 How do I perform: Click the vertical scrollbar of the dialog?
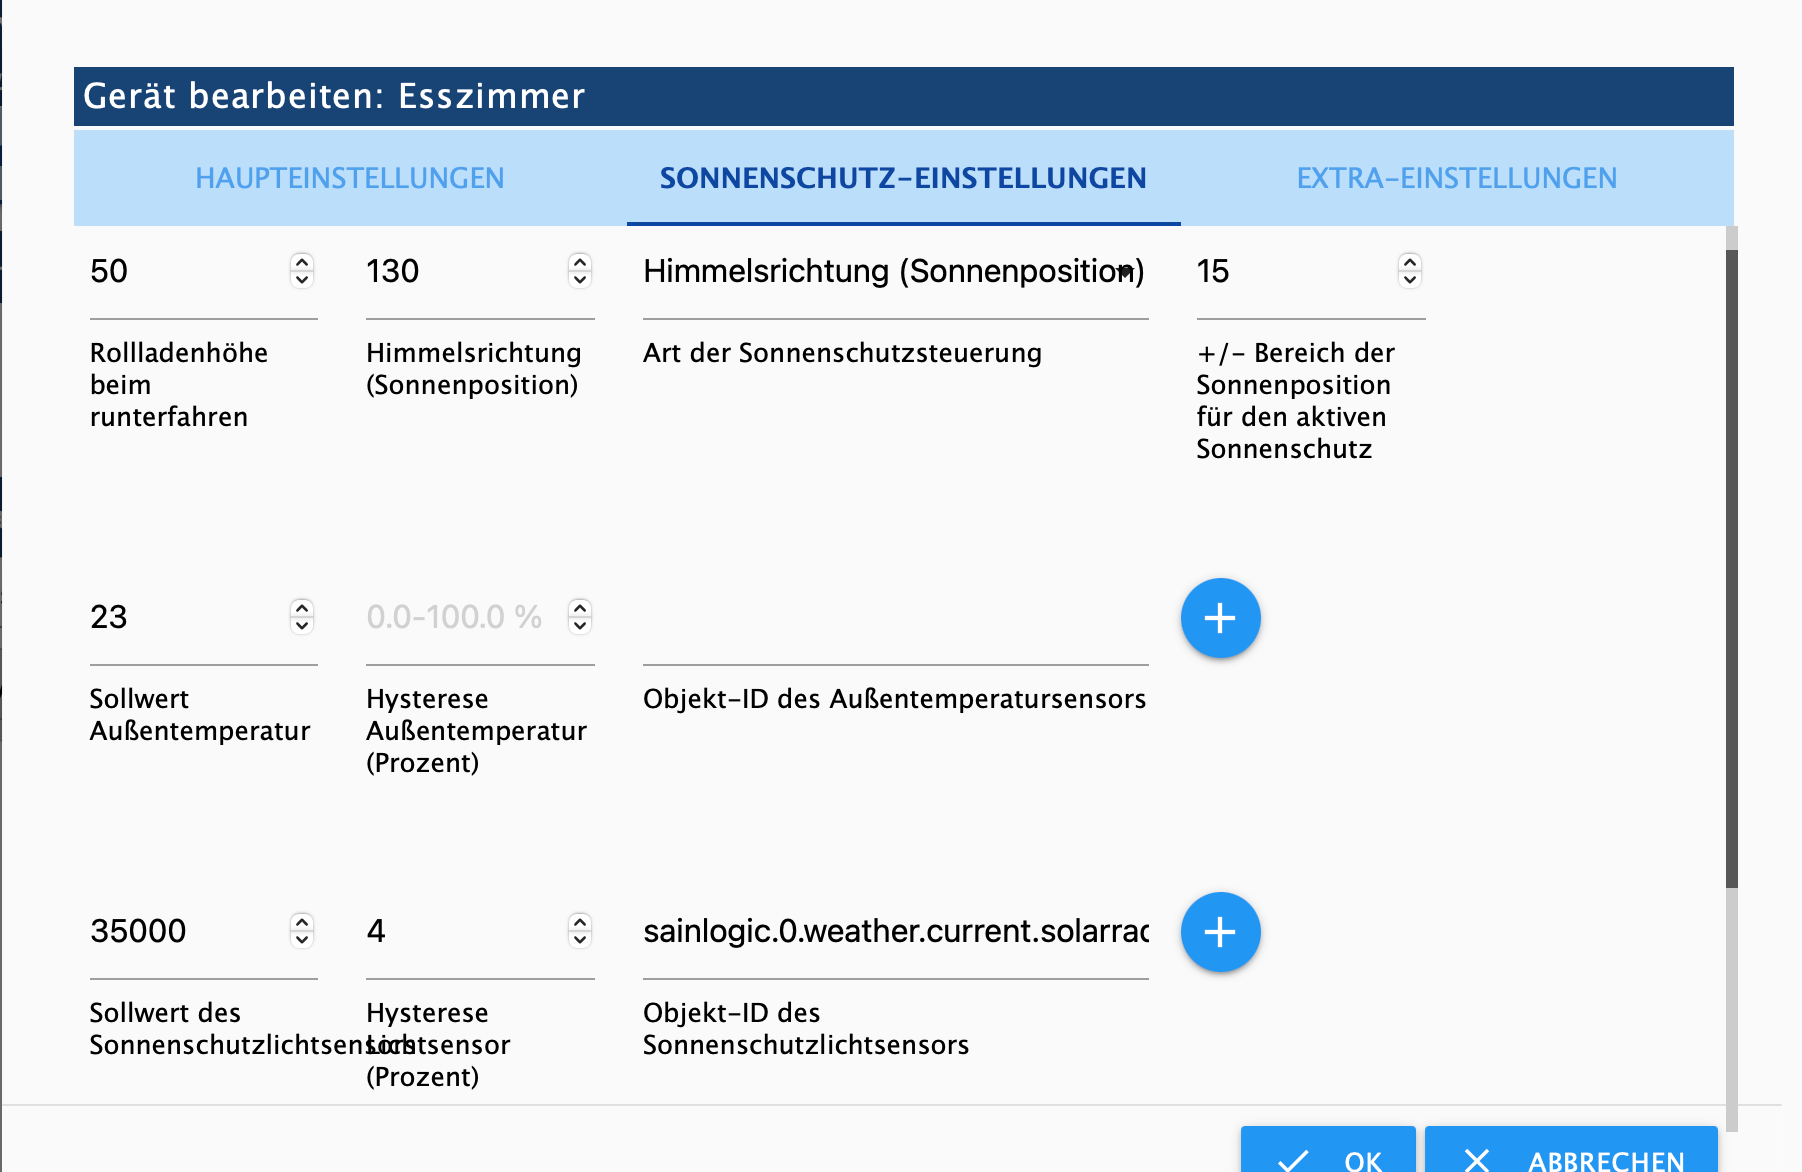click(x=1732, y=568)
